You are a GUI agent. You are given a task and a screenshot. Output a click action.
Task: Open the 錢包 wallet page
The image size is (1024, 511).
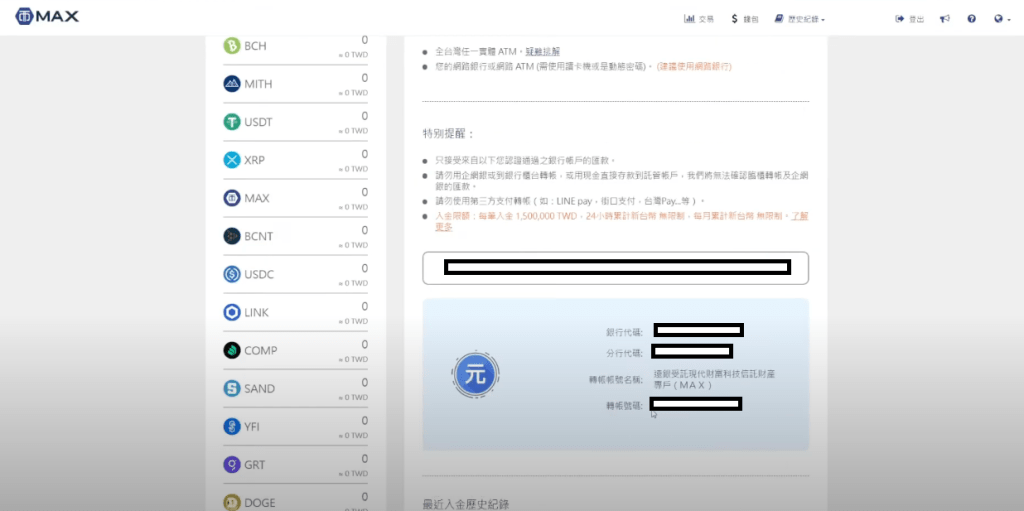click(x=744, y=19)
